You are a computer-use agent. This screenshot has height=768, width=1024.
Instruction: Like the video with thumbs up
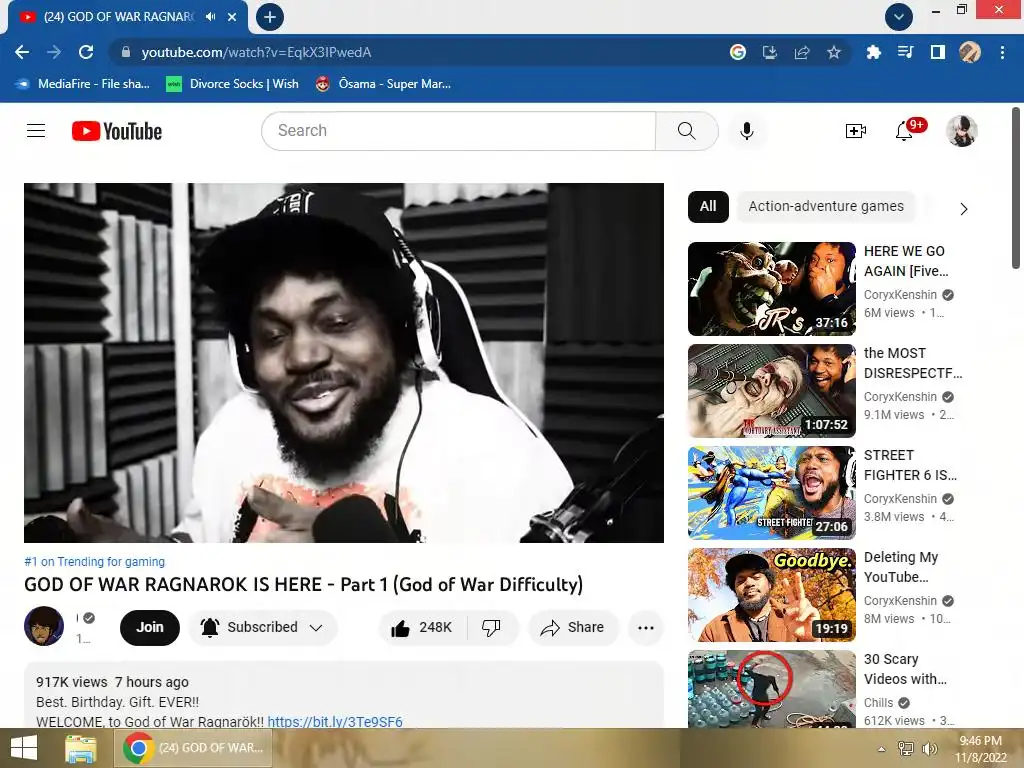coord(421,628)
